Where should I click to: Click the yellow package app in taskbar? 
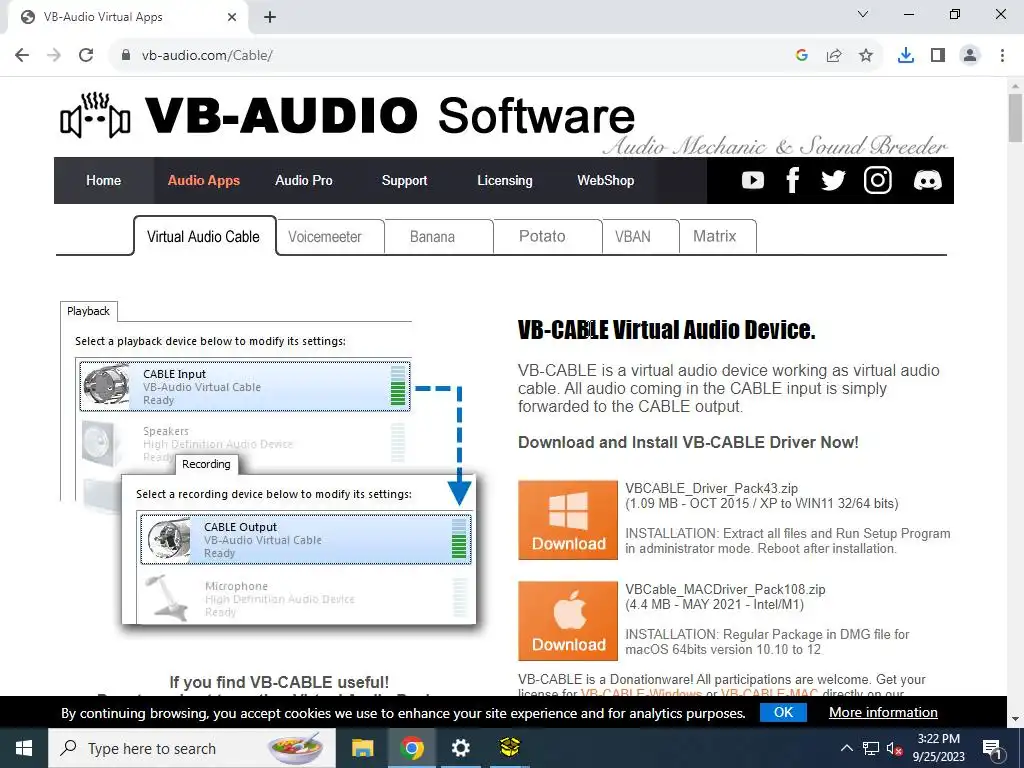point(509,748)
